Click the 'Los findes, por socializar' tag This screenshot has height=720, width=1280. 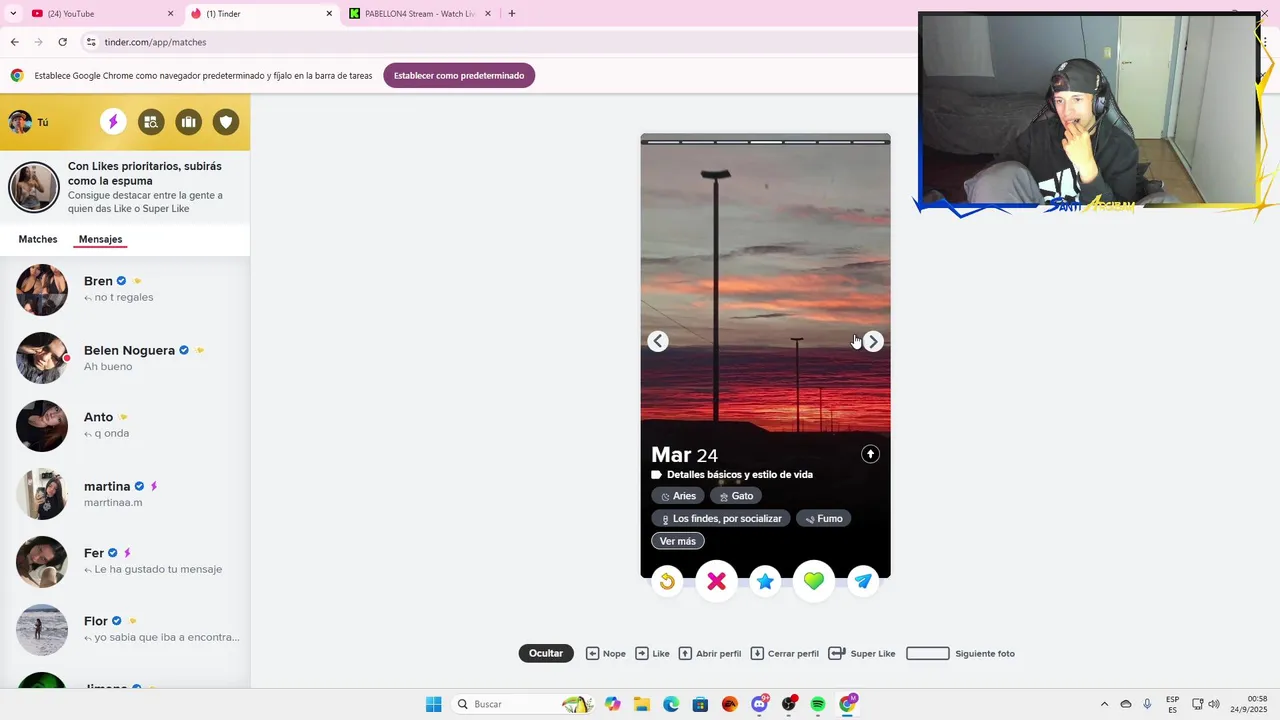coord(721,519)
